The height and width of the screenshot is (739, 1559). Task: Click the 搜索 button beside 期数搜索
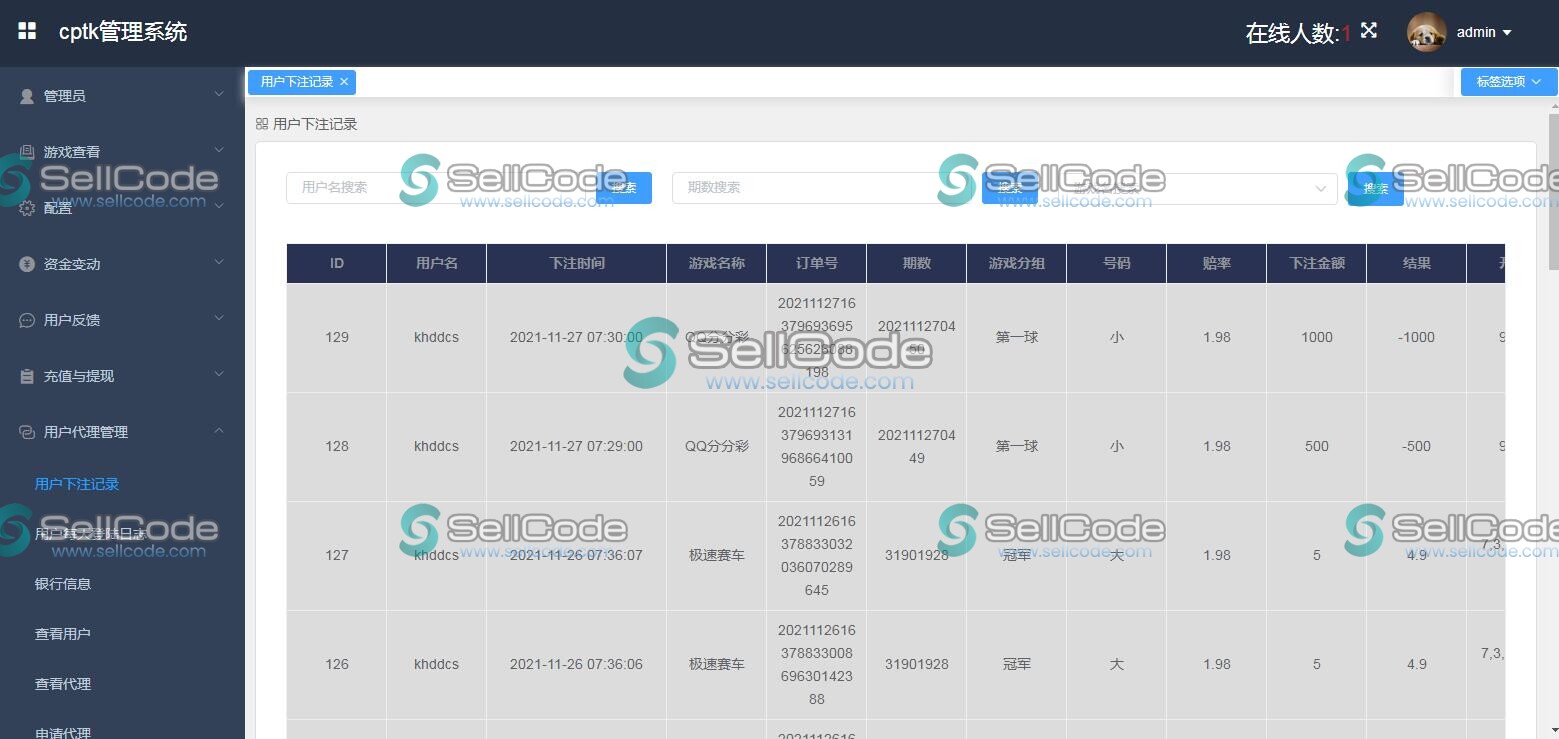[1010, 187]
